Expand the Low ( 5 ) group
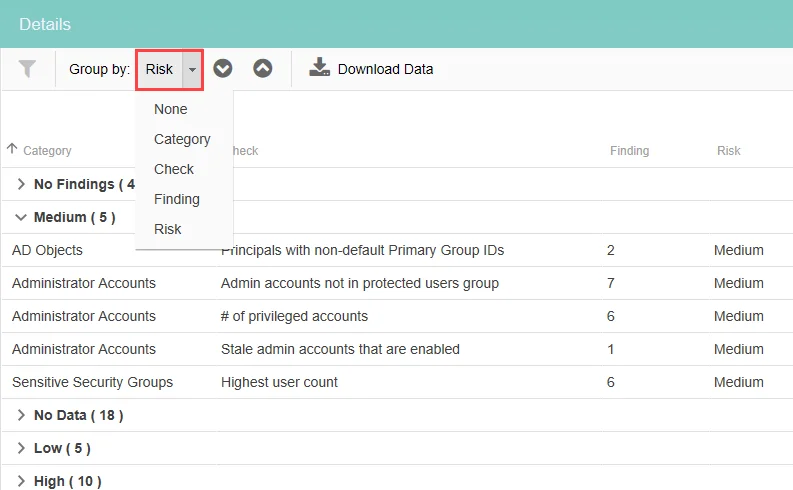 (21, 448)
